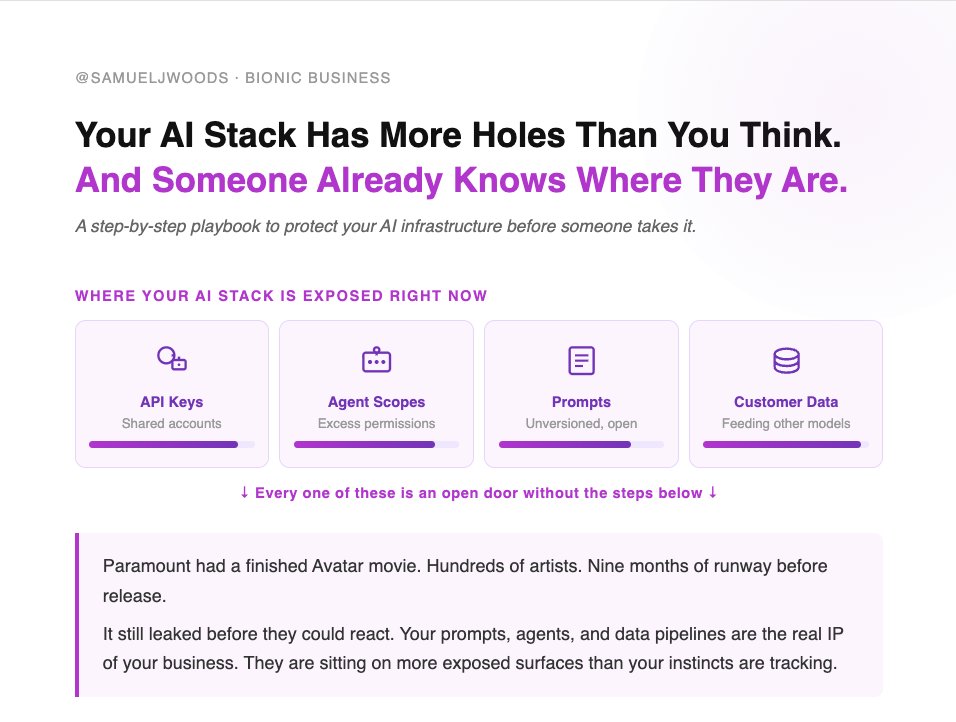This screenshot has height=722, width=956.
Task: Click the "Unversioned, open" subtitle
Action: (x=581, y=423)
